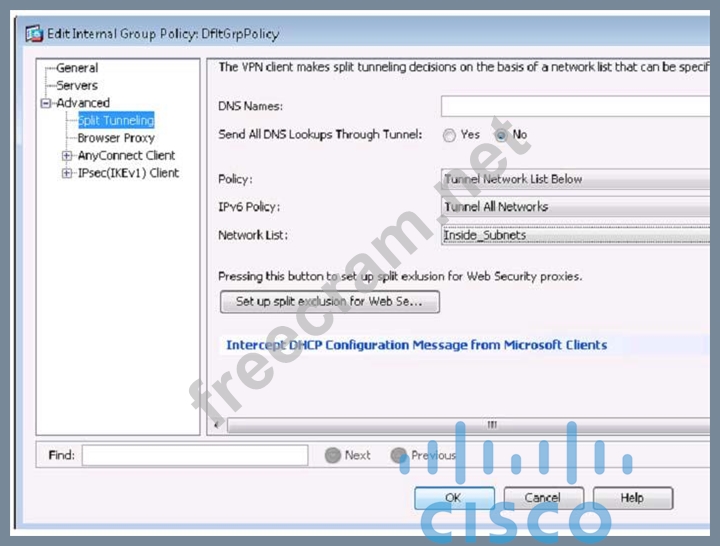Select Split Tunneling in the tree
This screenshot has height=546, width=720.
coord(116,121)
